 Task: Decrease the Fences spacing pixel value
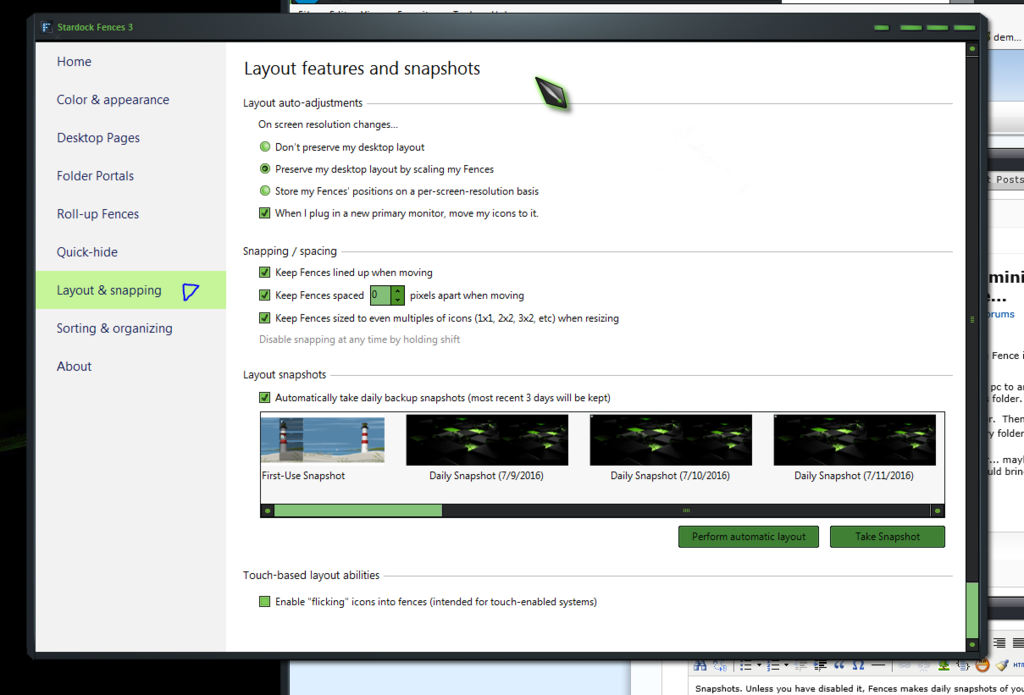(x=398, y=300)
